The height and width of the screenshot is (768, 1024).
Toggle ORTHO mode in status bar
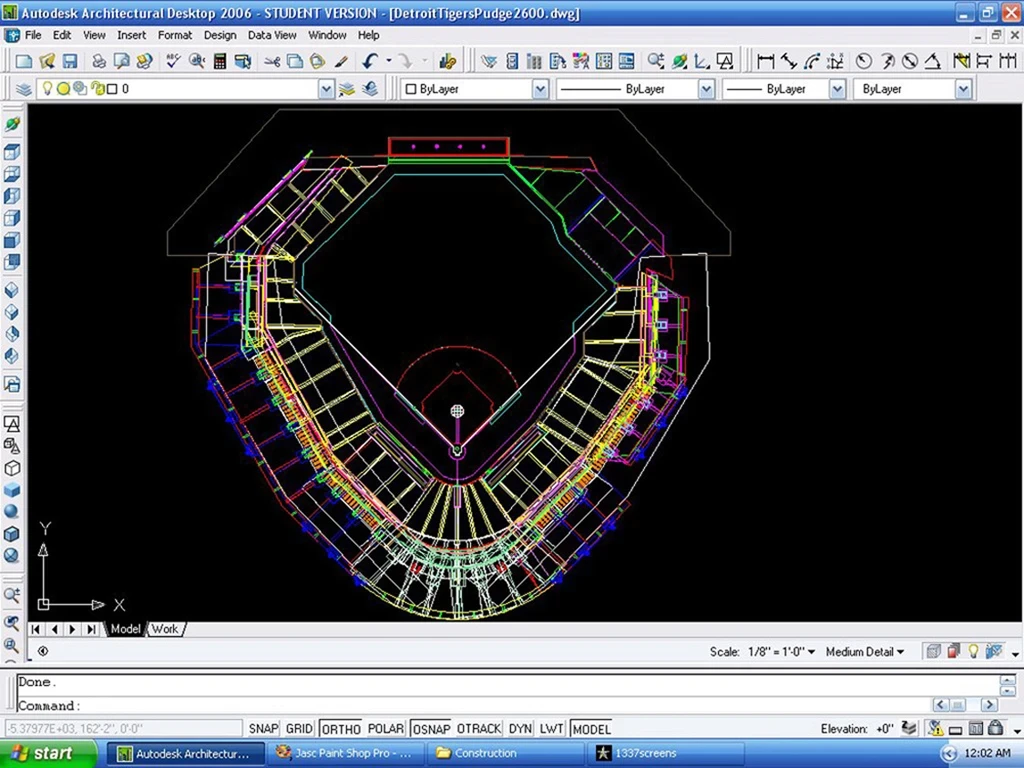point(340,729)
